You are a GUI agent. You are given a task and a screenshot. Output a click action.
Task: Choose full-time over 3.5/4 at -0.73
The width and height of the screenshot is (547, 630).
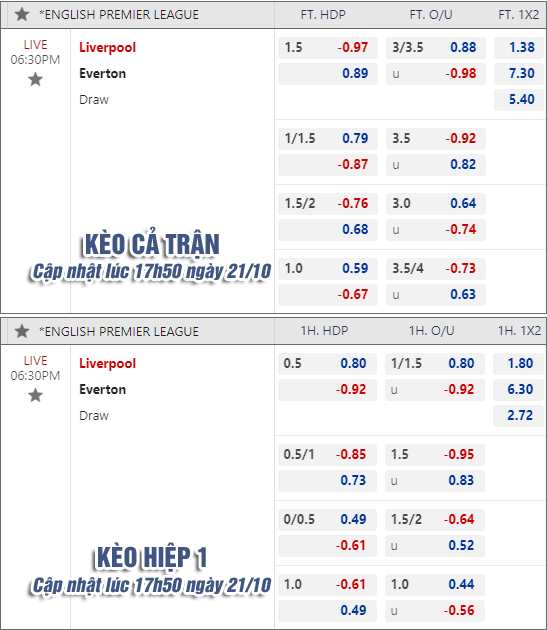(x=435, y=268)
